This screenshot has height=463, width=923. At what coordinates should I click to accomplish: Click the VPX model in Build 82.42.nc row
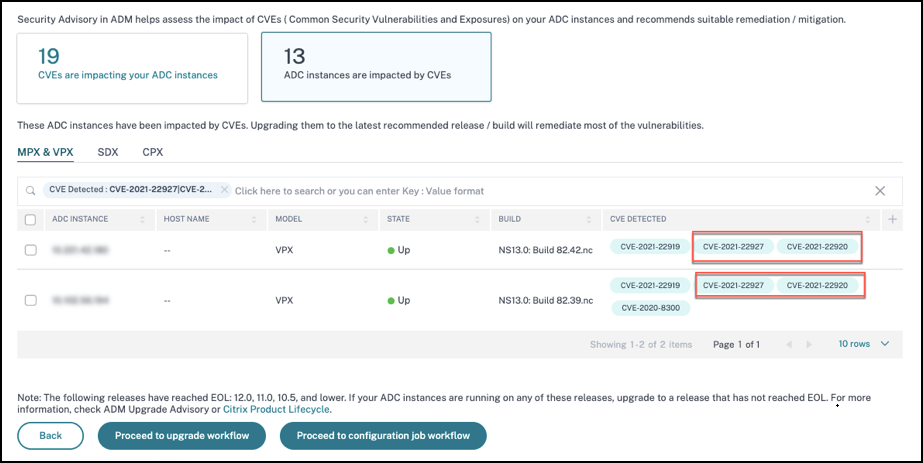[284, 250]
